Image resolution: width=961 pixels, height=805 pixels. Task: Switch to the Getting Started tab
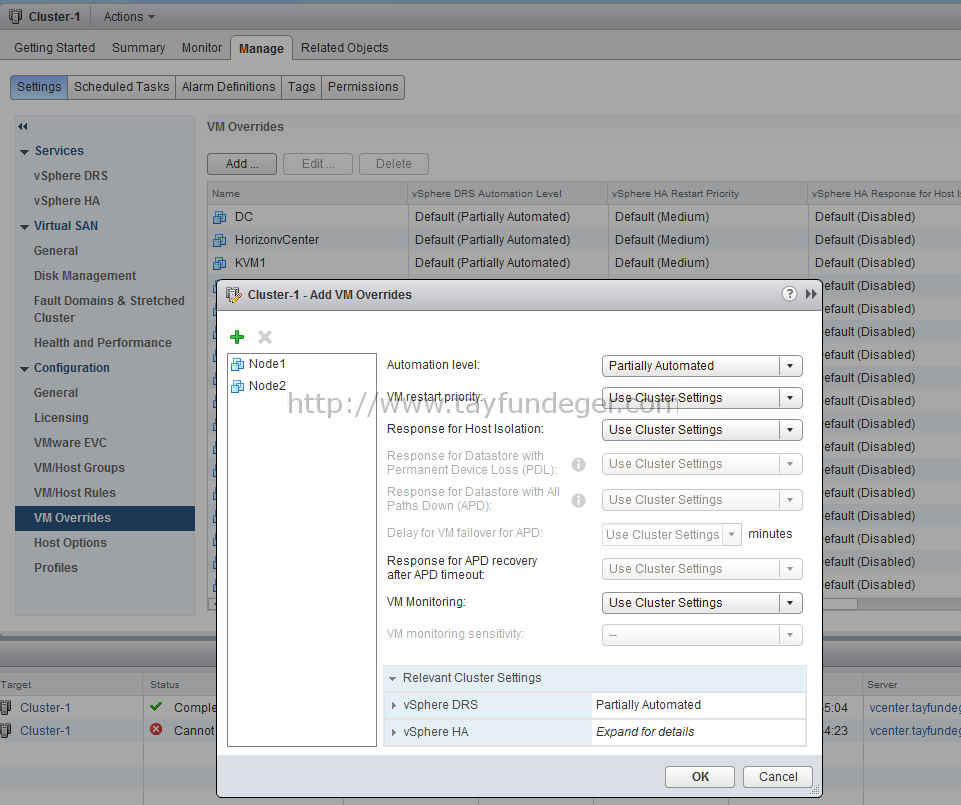click(55, 48)
